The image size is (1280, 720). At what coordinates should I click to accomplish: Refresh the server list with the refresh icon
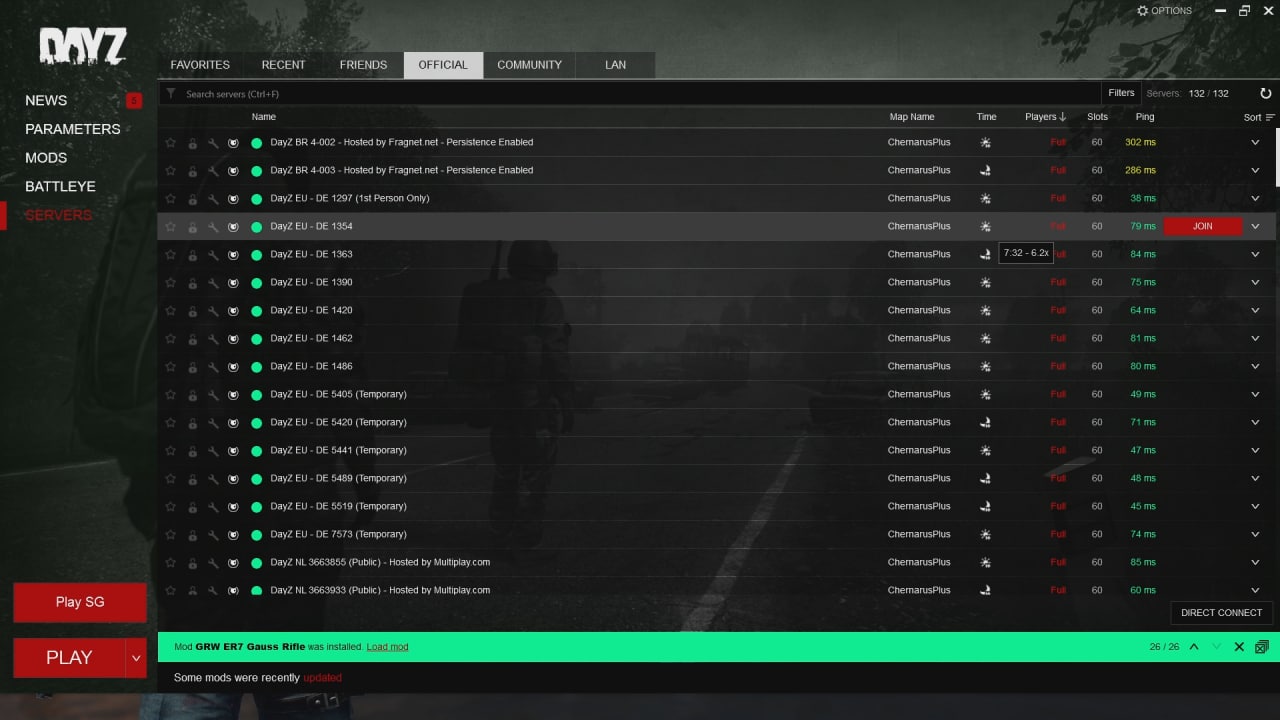point(1265,93)
